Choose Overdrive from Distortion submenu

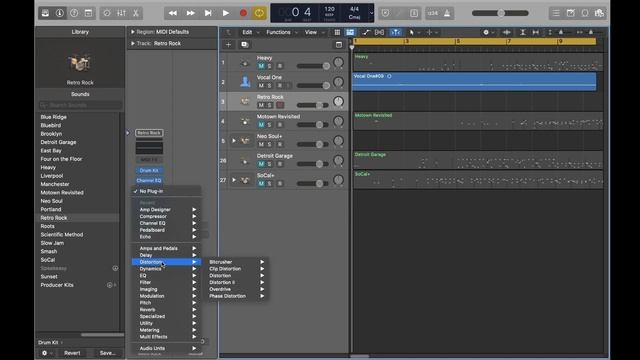pos(236,289)
